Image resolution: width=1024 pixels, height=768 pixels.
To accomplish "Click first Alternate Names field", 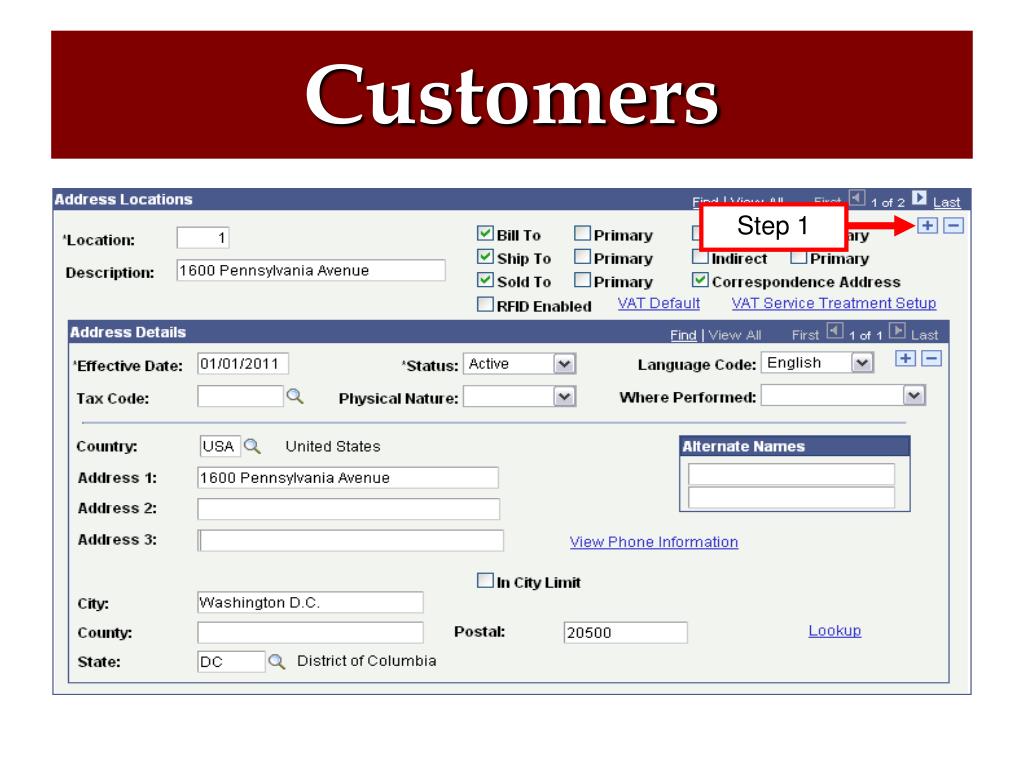I will (791, 474).
